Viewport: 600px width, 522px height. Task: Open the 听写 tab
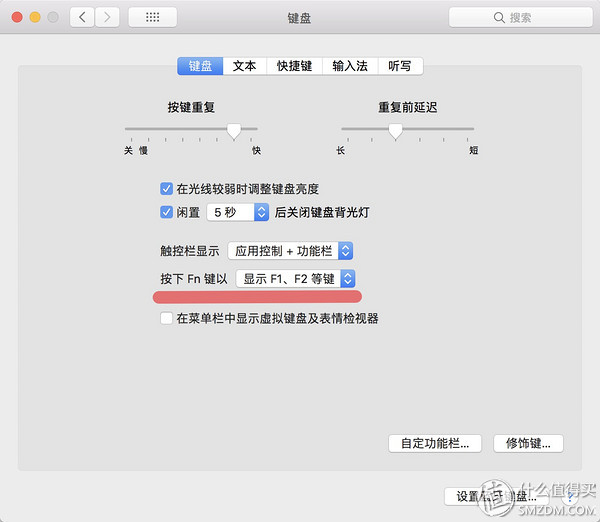400,66
